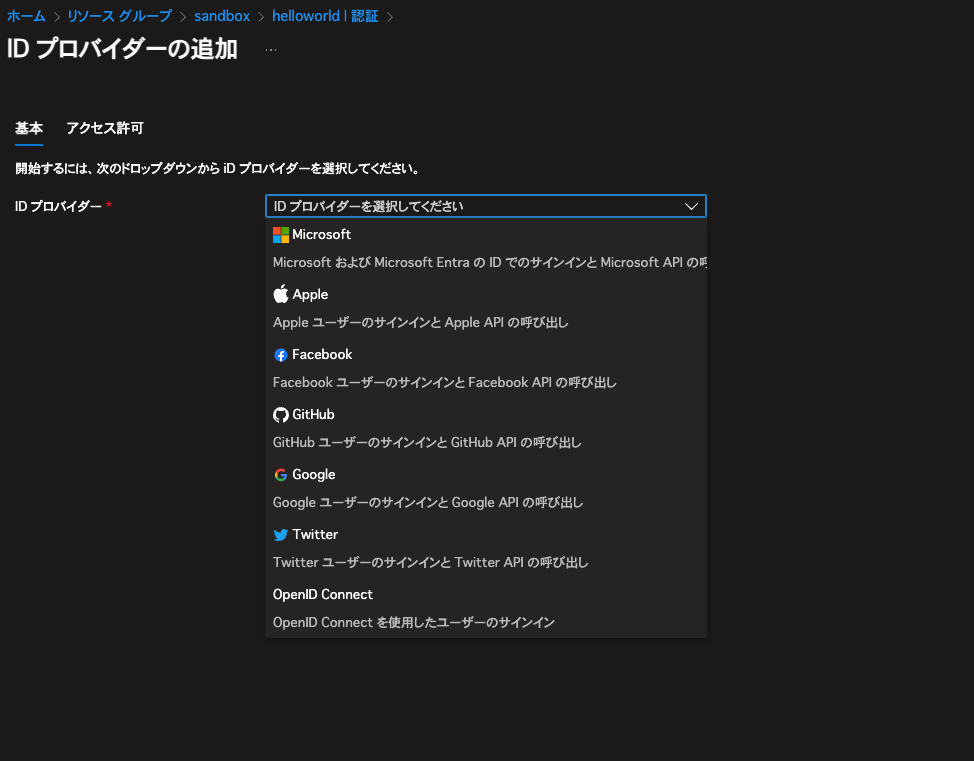Viewport: 974px width, 761px height.
Task: Click the Microsoft logo icon
Action: (x=281, y=235)
